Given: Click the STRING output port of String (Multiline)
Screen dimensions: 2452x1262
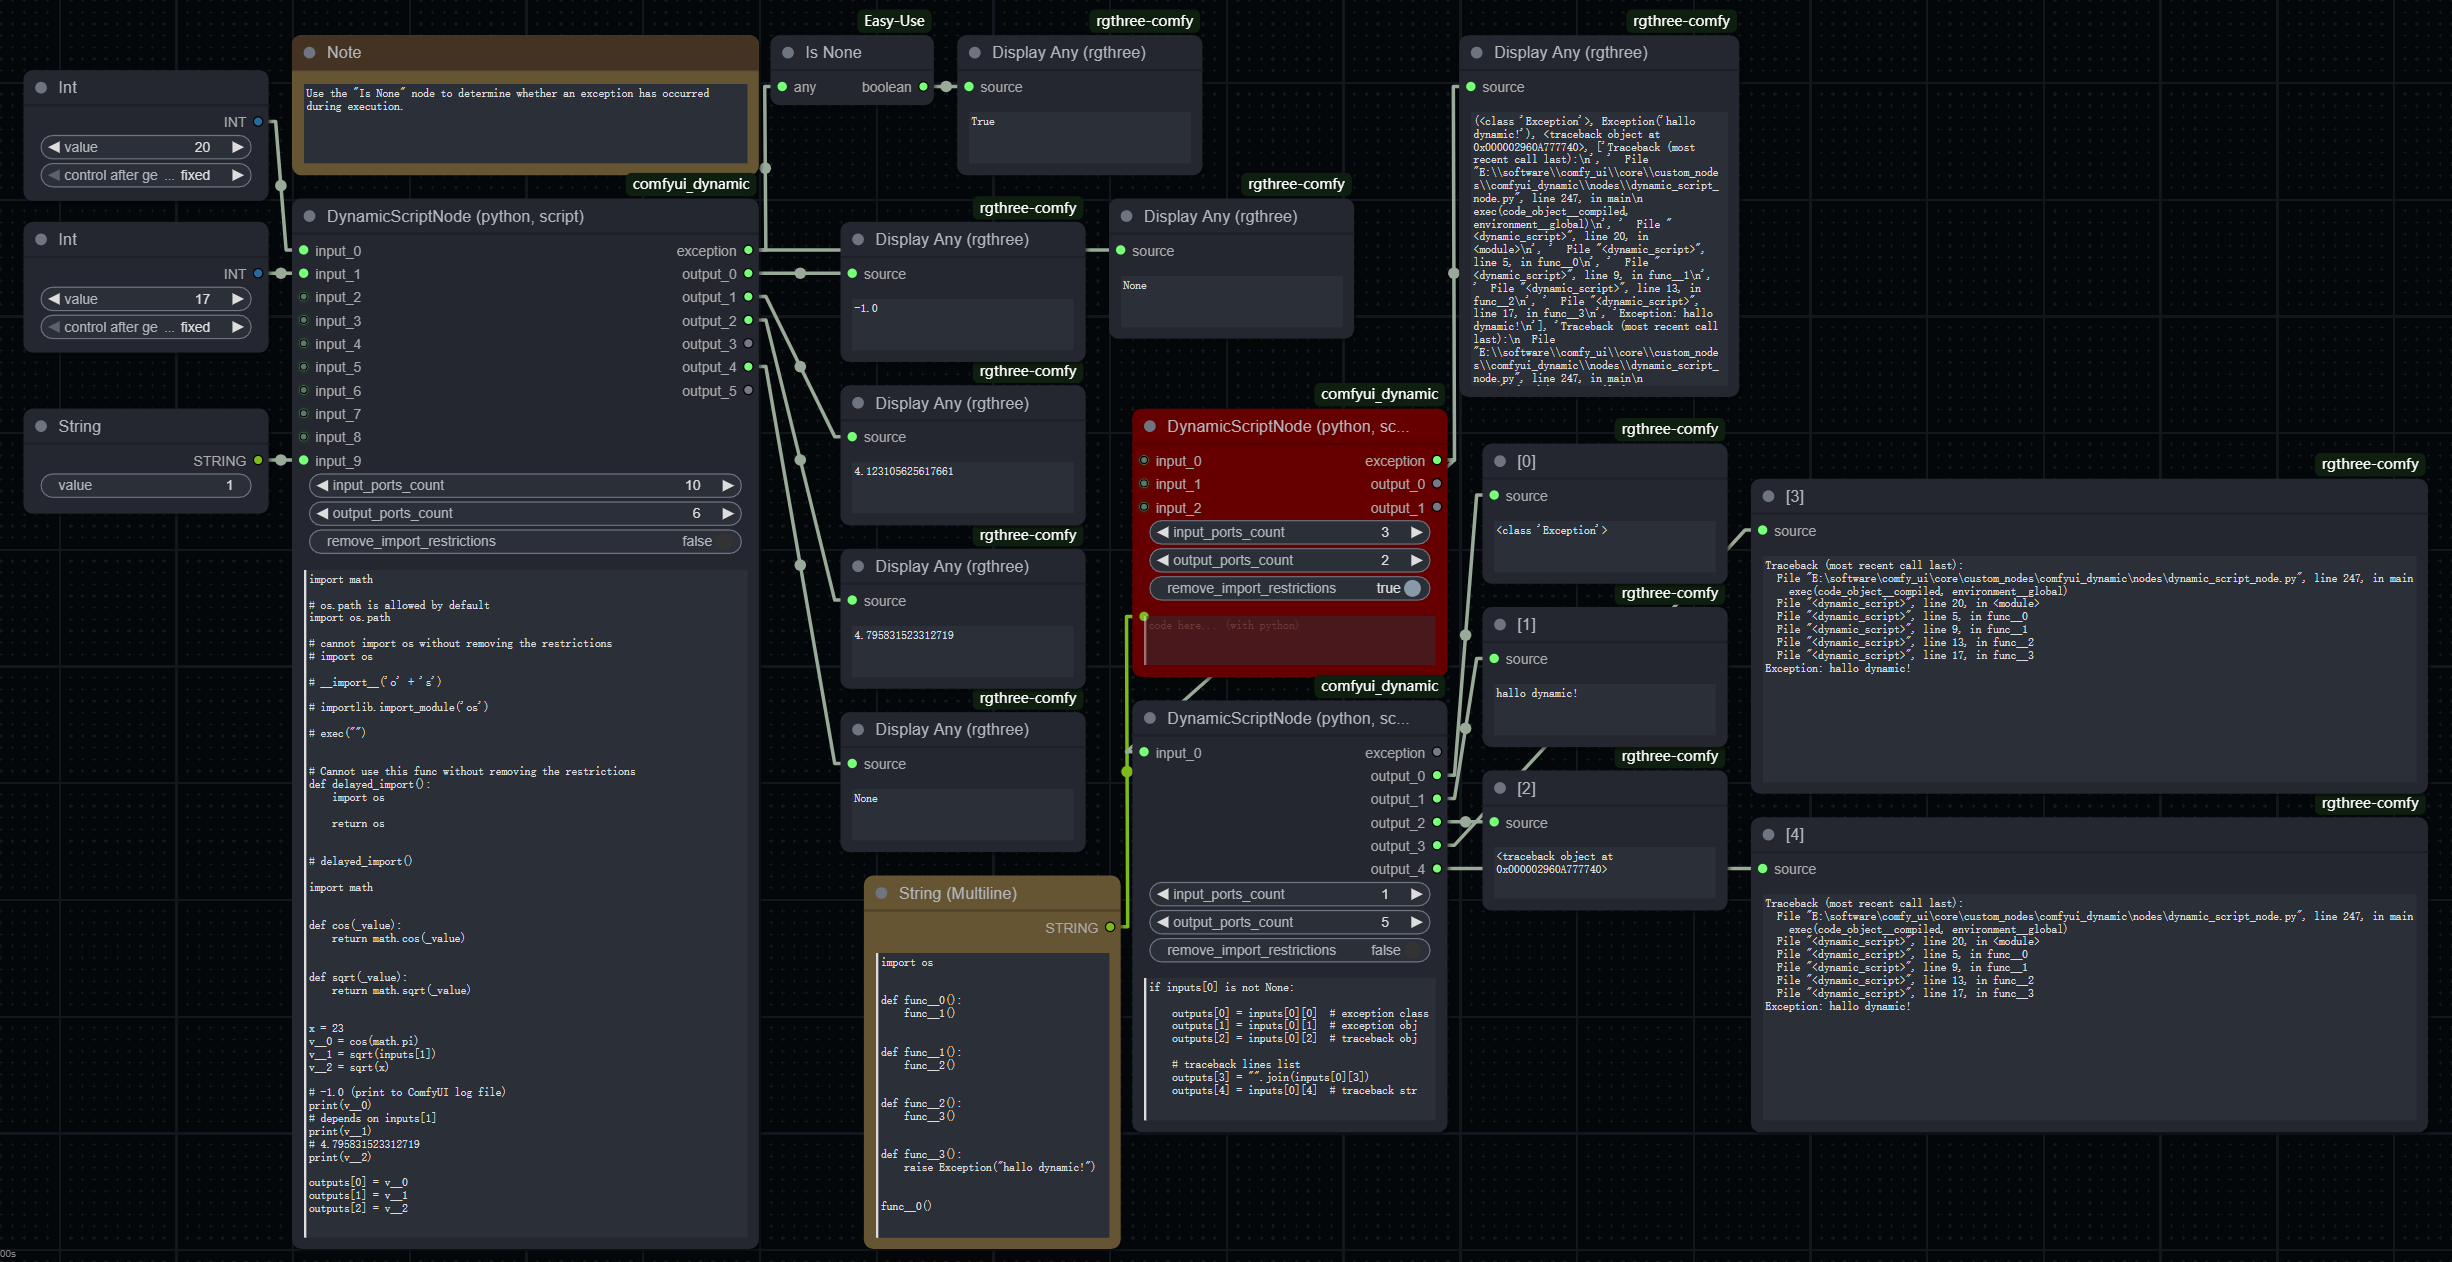Looking at the screenshot, I should click(x=1110, y=927).
